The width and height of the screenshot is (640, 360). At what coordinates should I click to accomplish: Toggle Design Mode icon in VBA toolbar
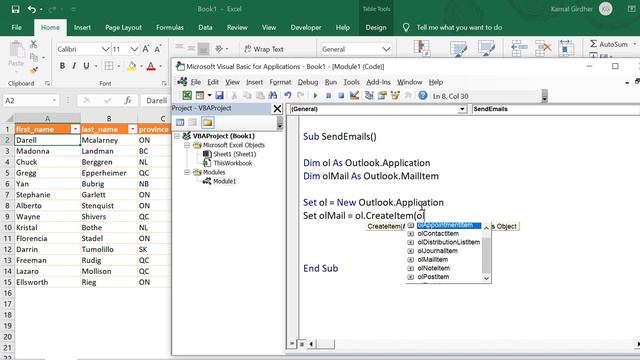354,96
